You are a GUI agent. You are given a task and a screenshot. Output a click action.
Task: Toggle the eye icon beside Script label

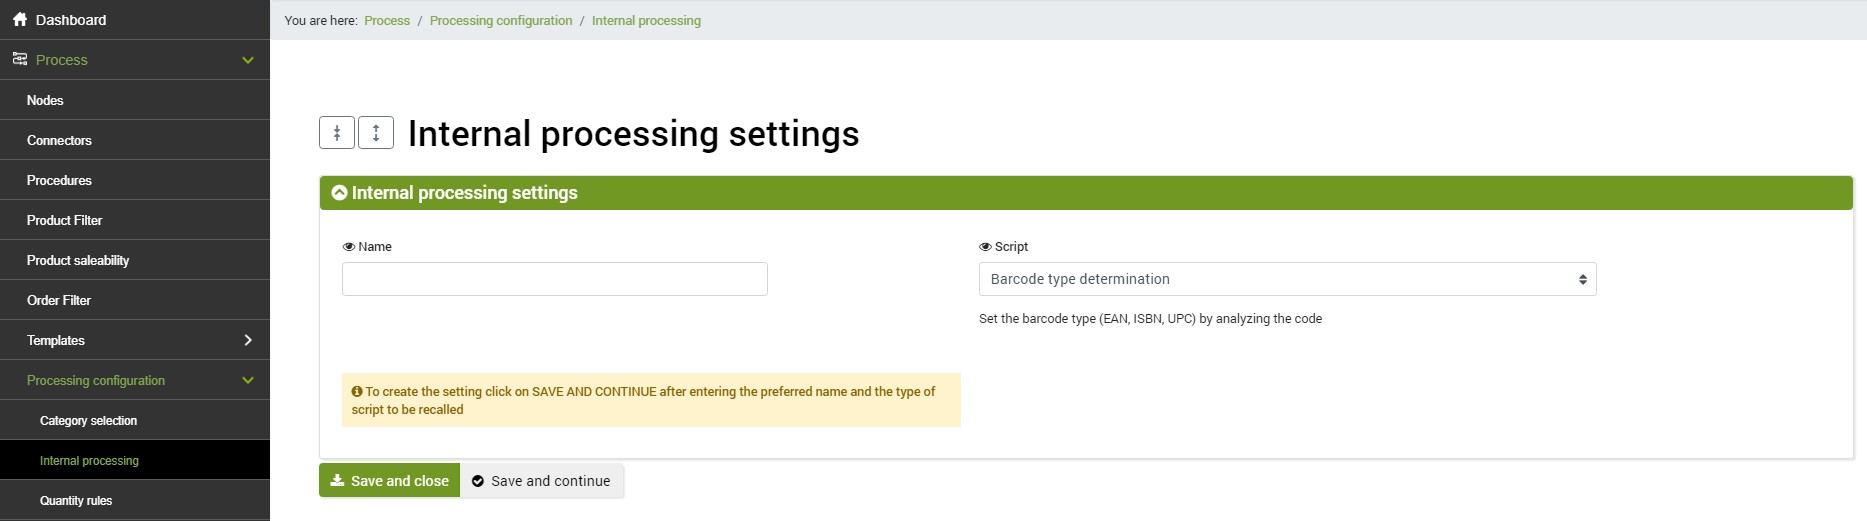point(985,247)
